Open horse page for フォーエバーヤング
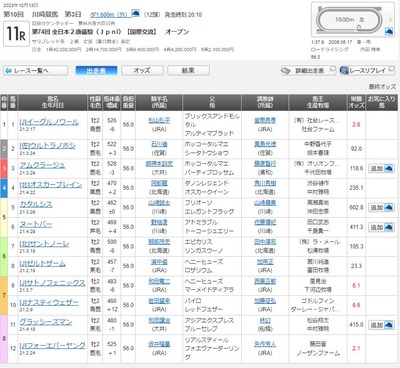Image resolution: width=400 pixels, height=368 pixels. (x=52, y=345)
